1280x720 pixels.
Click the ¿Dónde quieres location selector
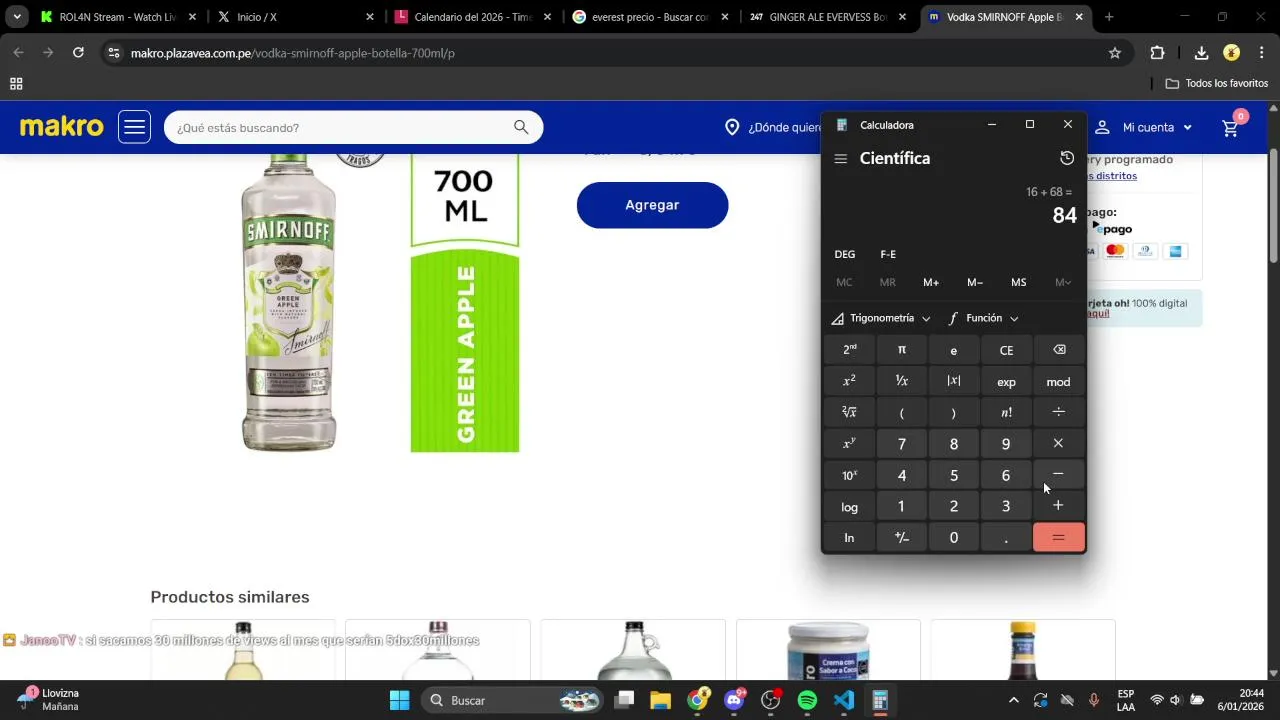pyautogui.click(x=772, y=127)
